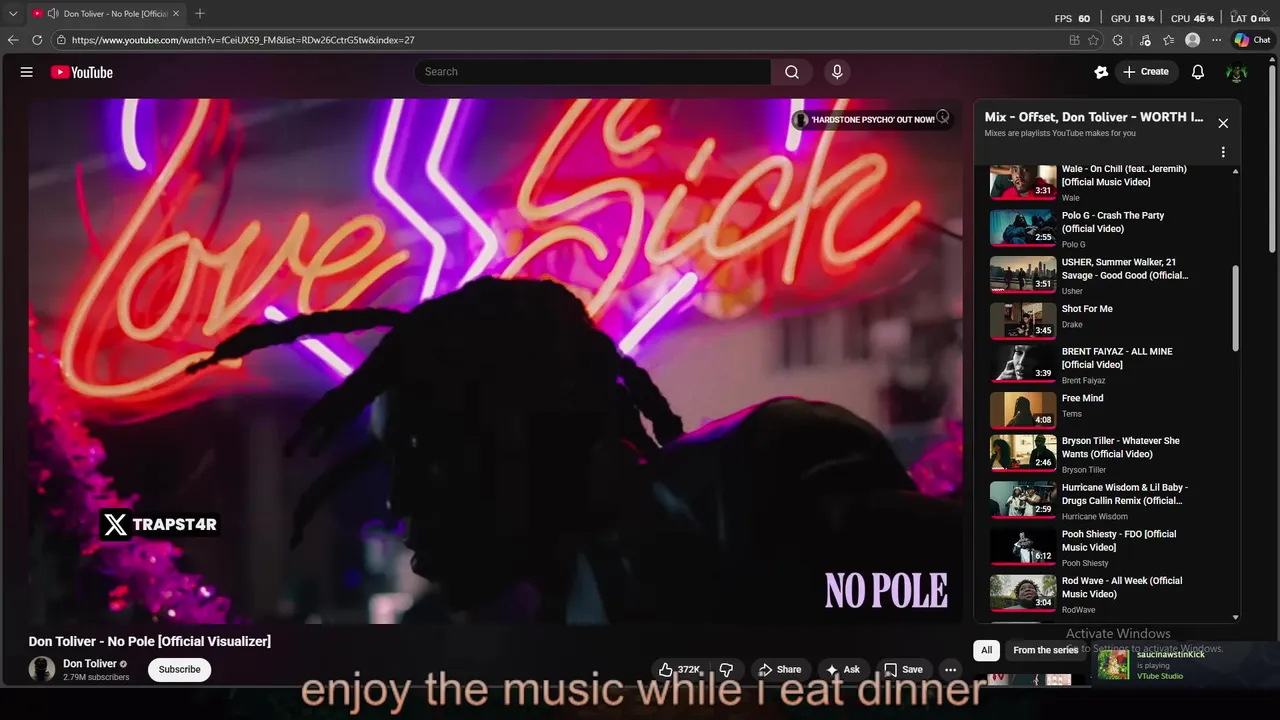Open browser profile icon
This screenshot has height=720, width=1280.
[x=1192, y=40]
